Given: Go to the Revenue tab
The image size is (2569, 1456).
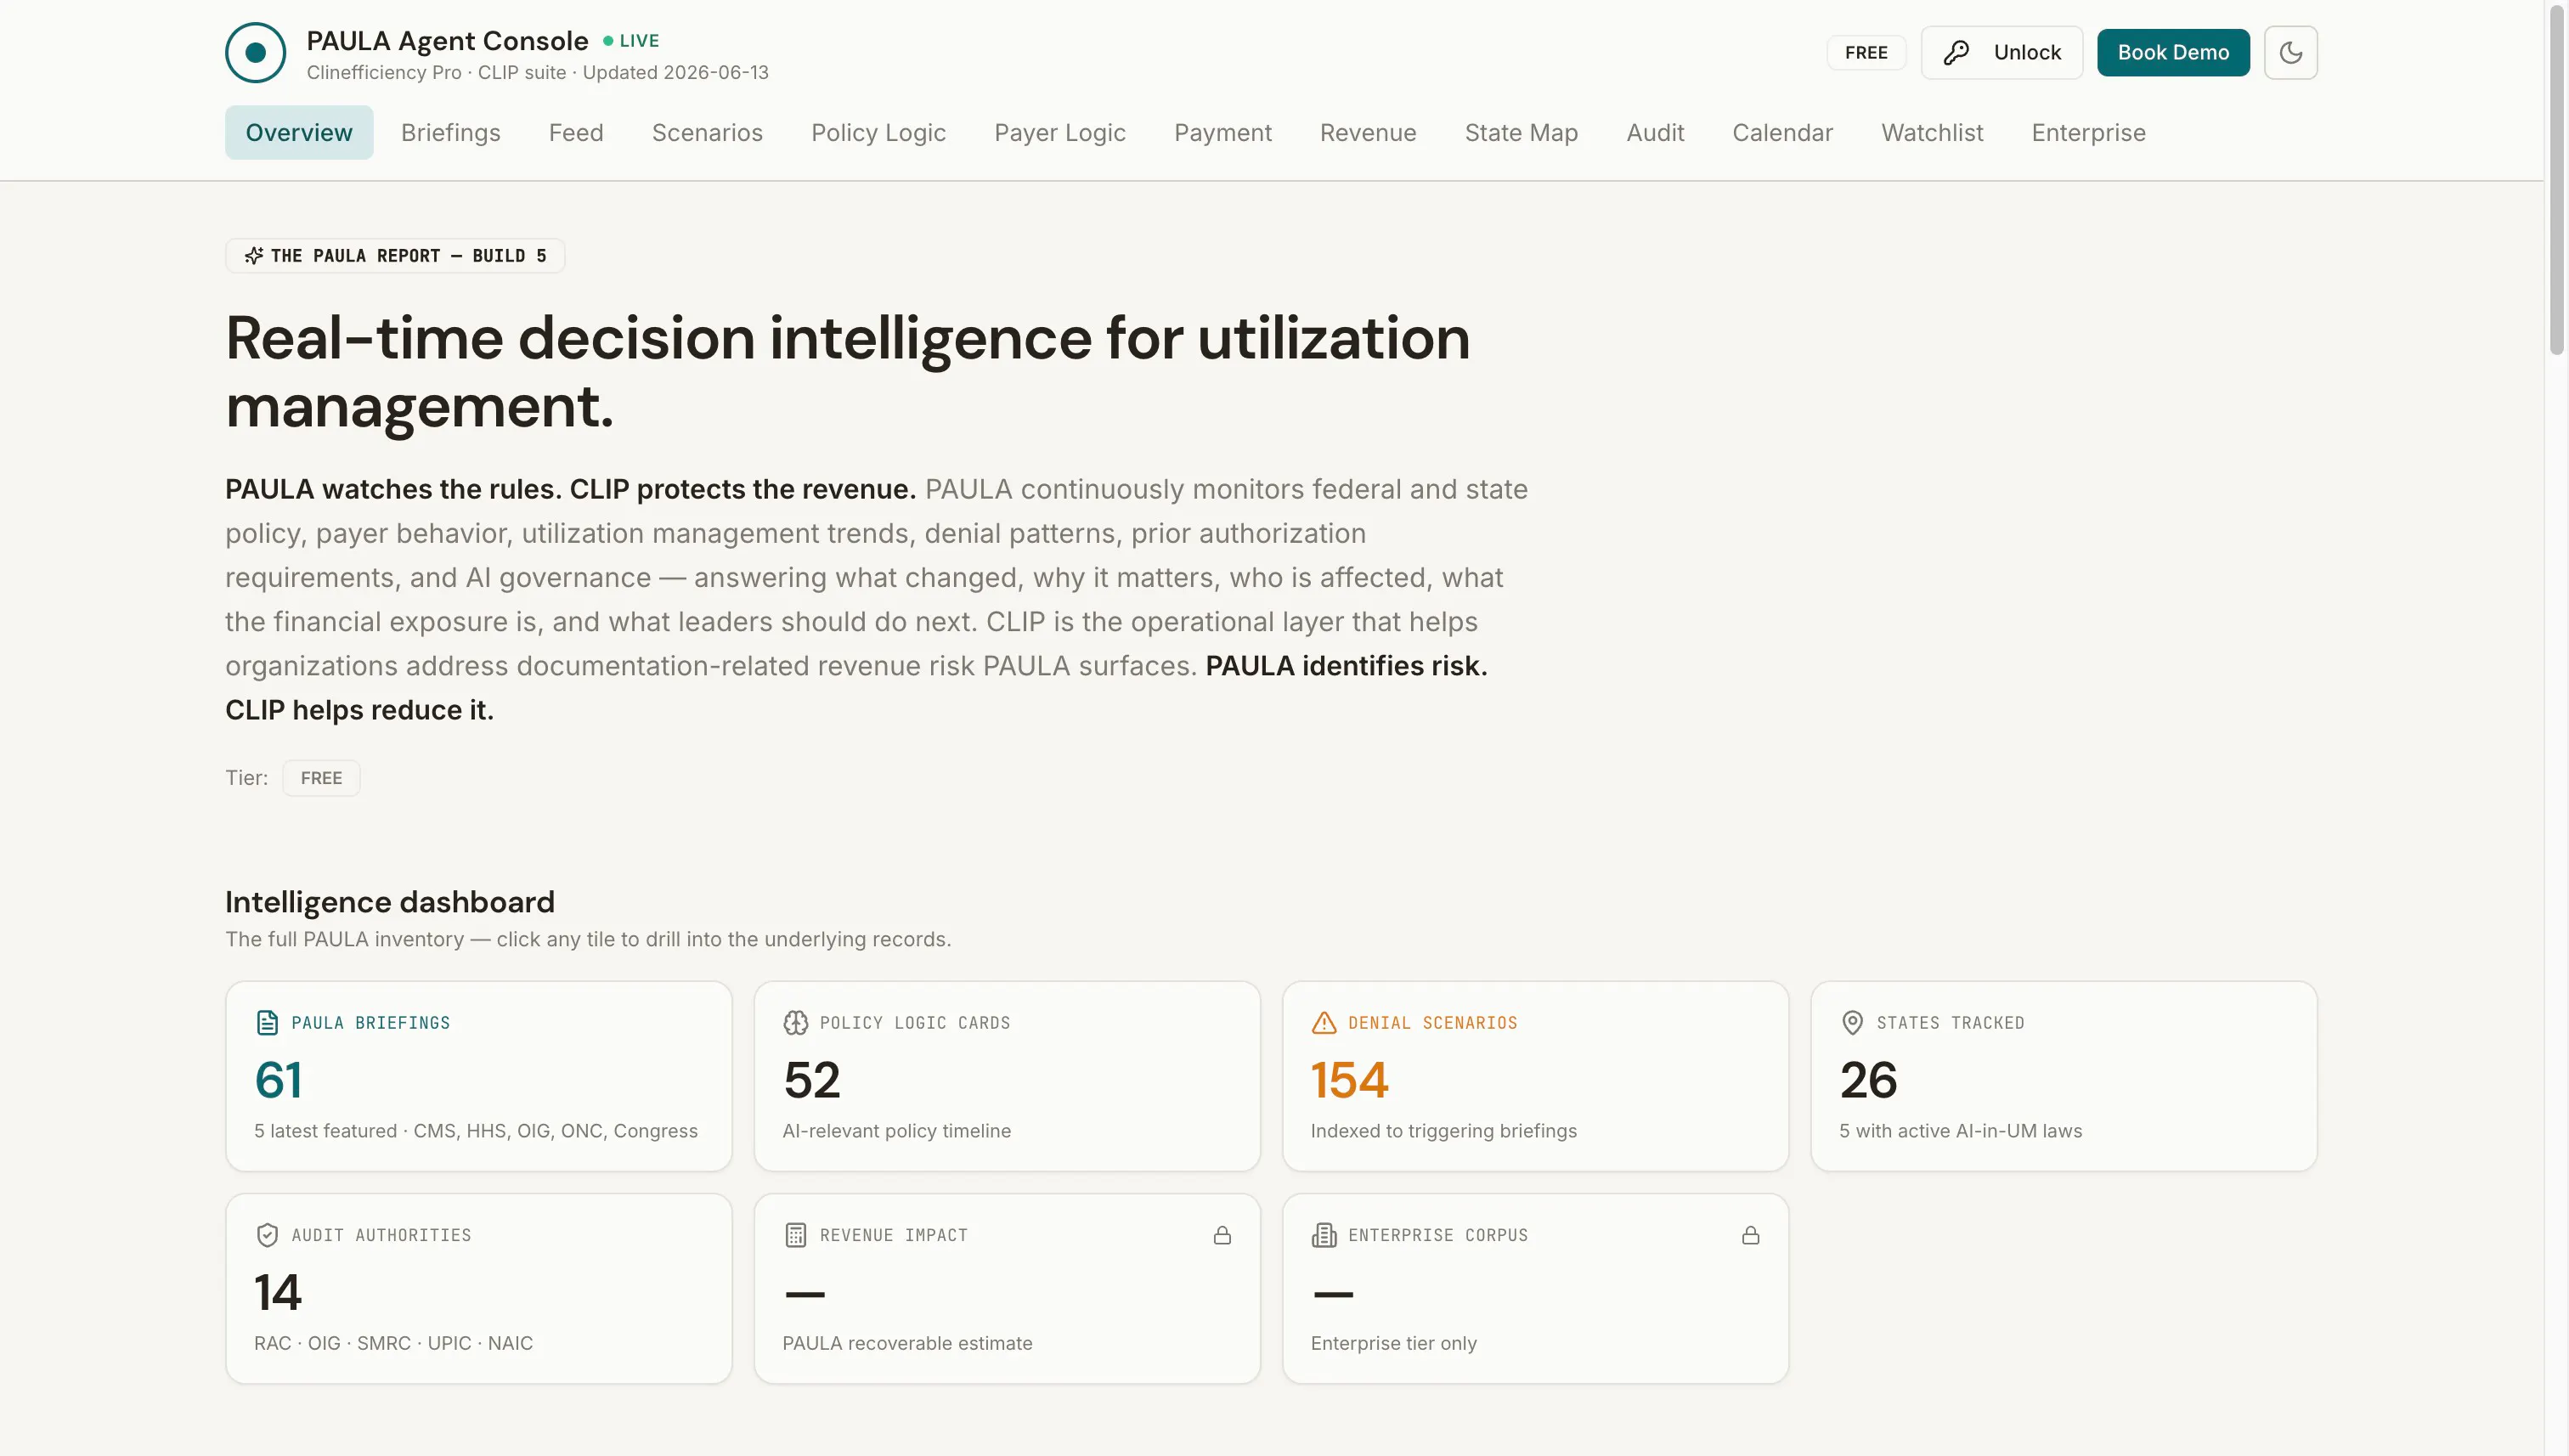Looking at the screenshot, I should point(1368,133).
